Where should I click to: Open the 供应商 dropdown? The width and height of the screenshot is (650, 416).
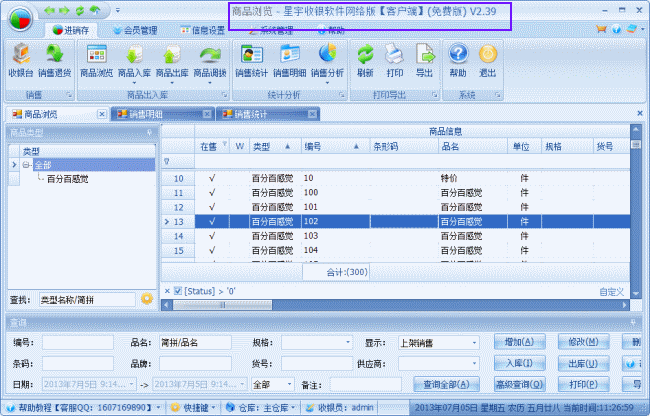point(474,364)
